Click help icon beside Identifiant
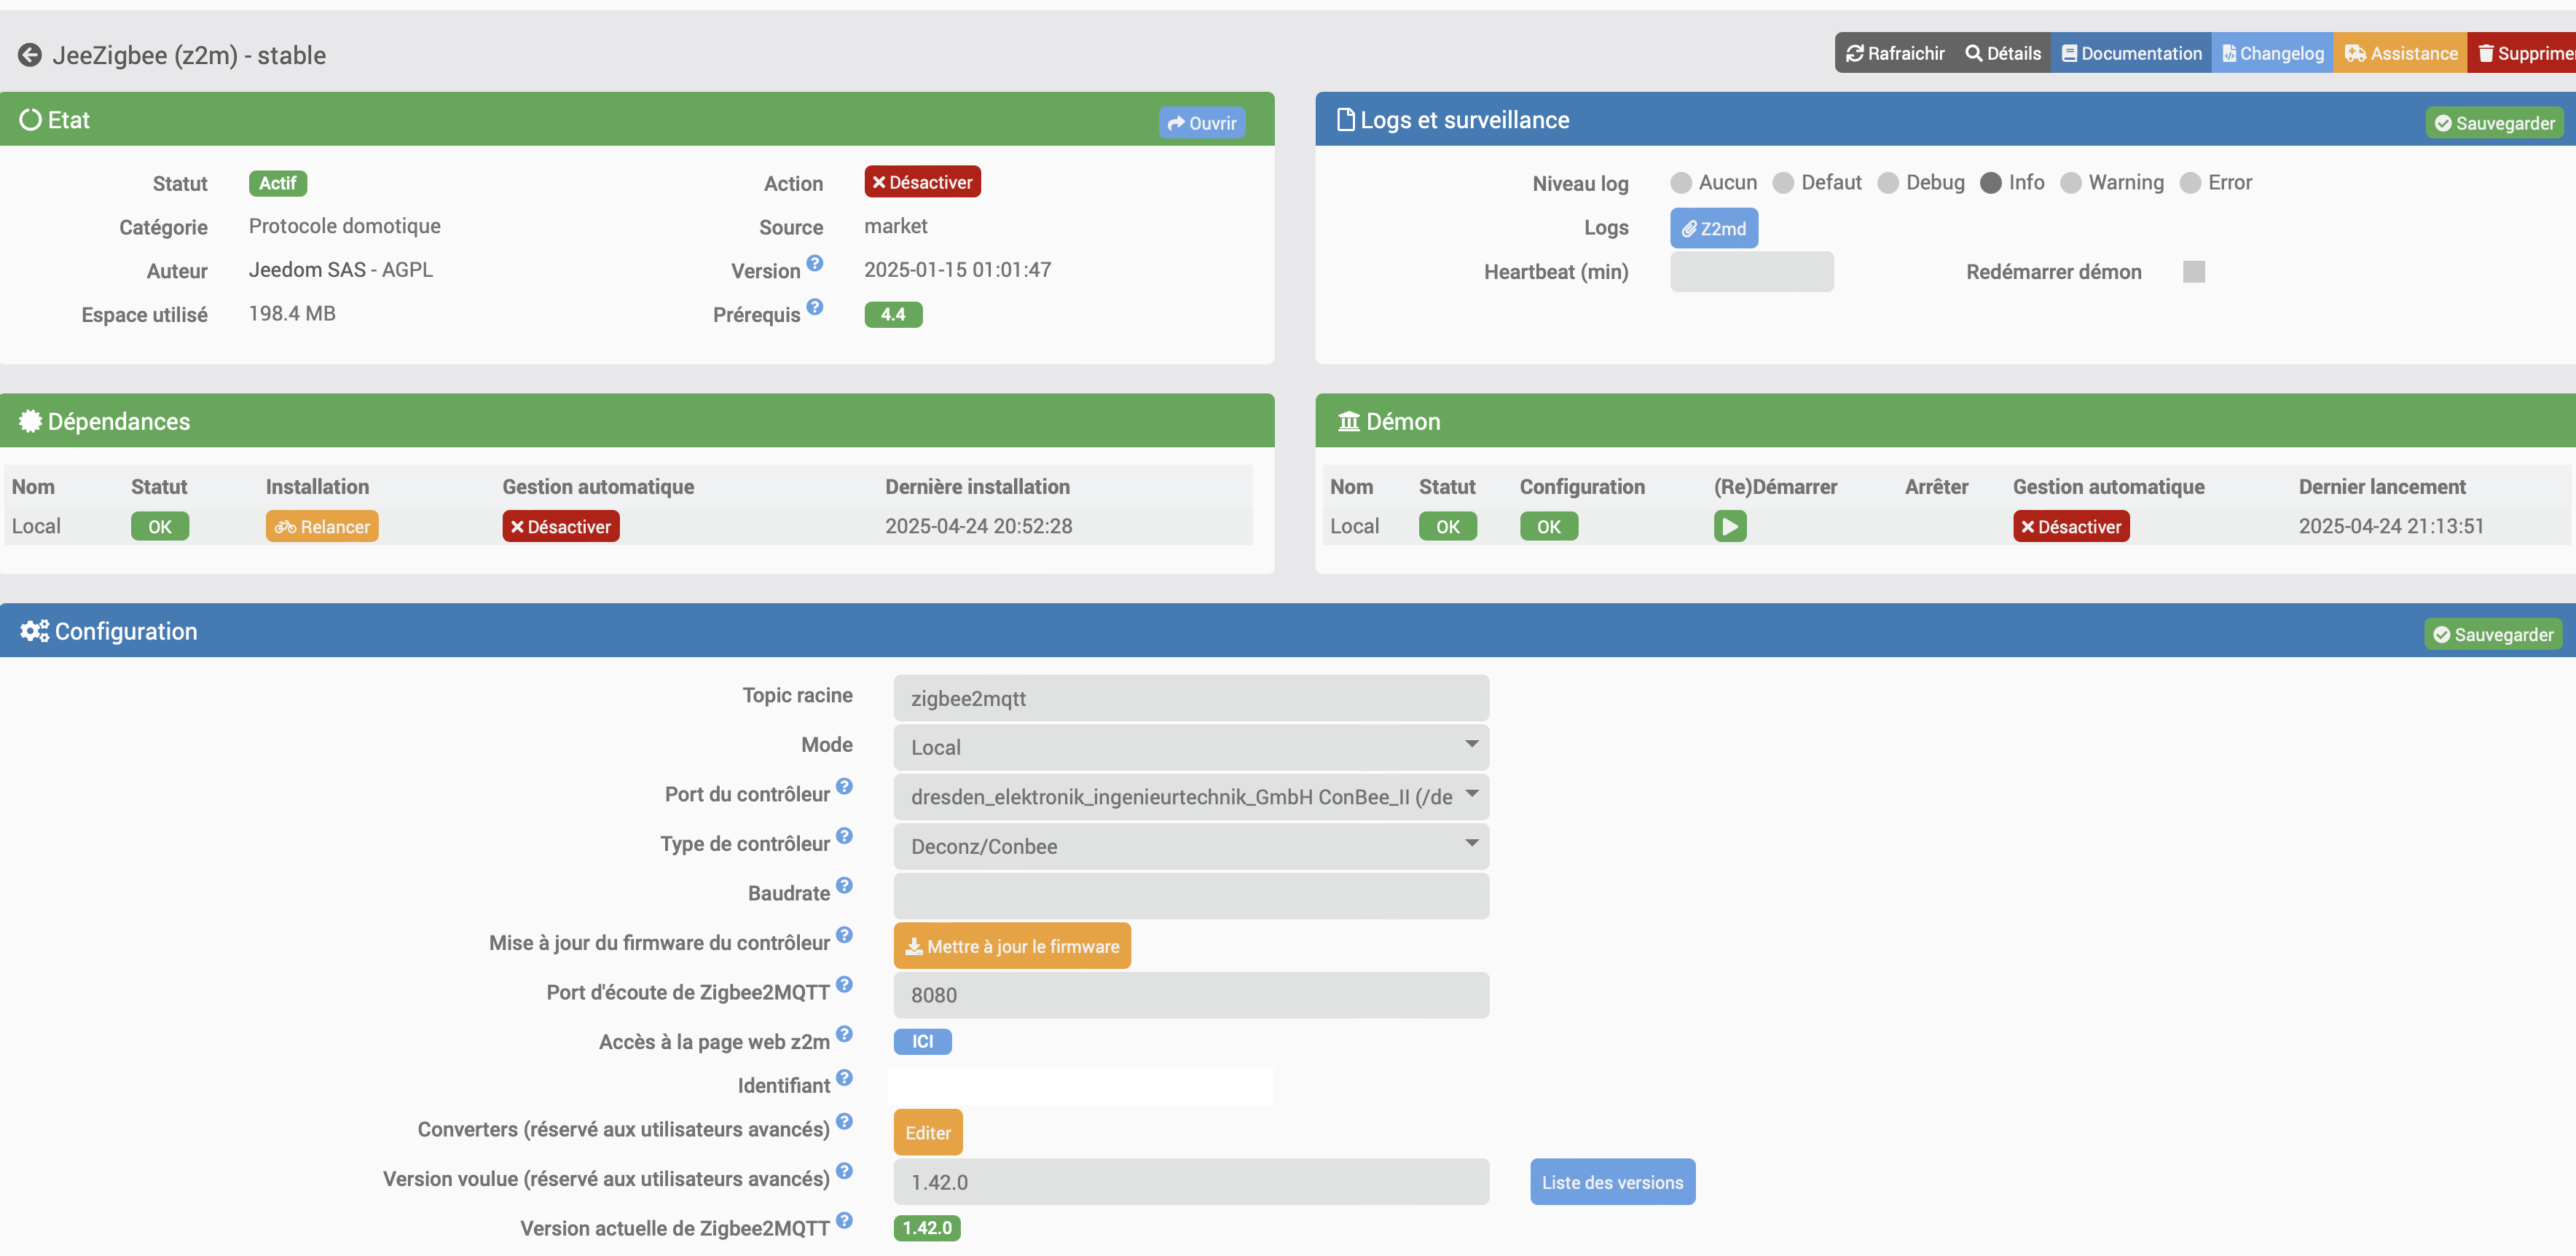Screen dimensions: 2576x1256 [844, 1078]
